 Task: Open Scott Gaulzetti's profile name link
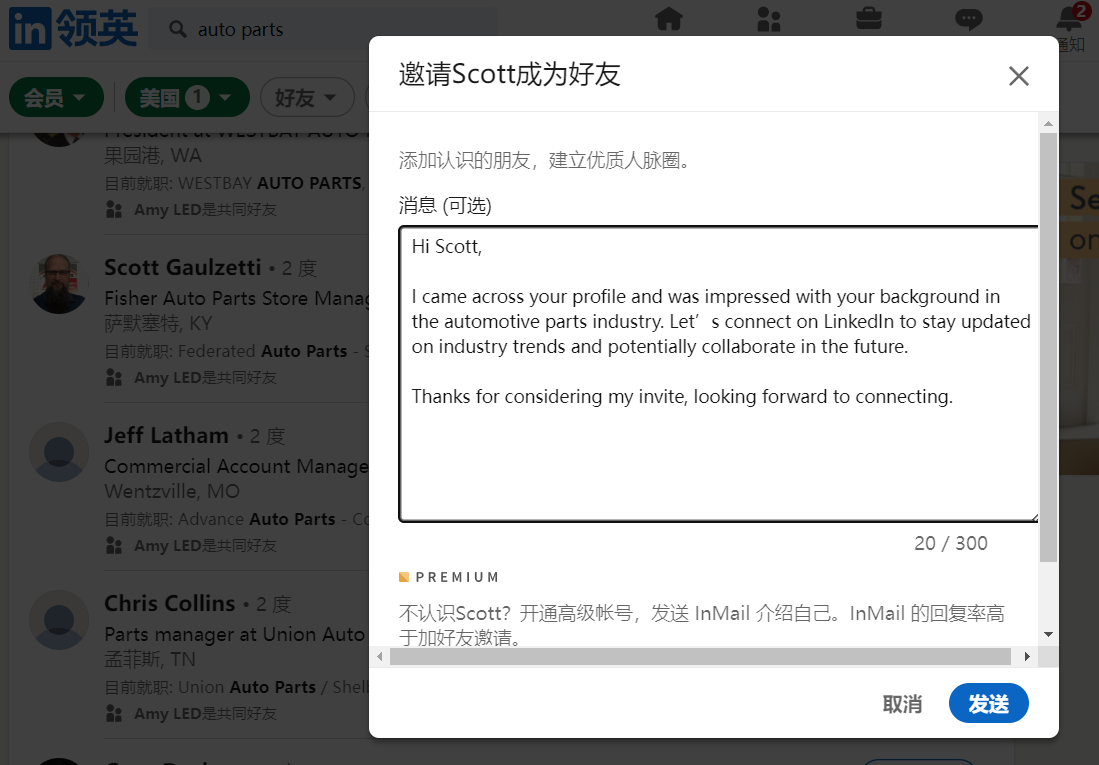point(182,267)
